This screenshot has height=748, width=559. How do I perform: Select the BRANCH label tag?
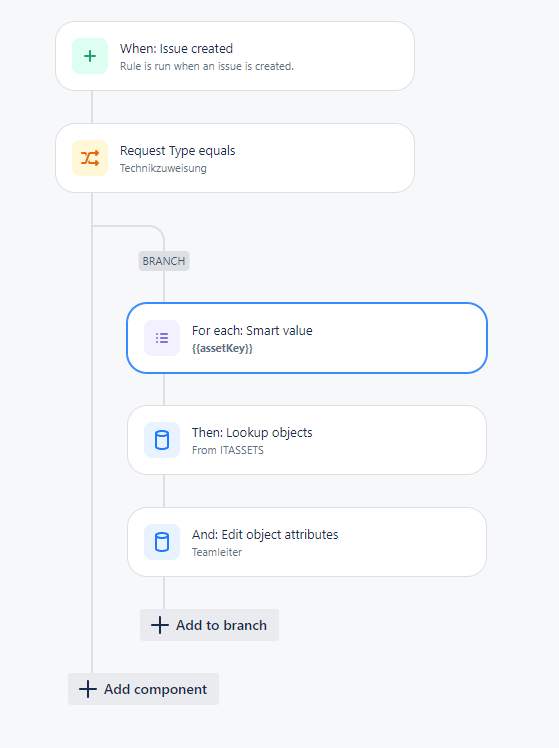(164, 261)
